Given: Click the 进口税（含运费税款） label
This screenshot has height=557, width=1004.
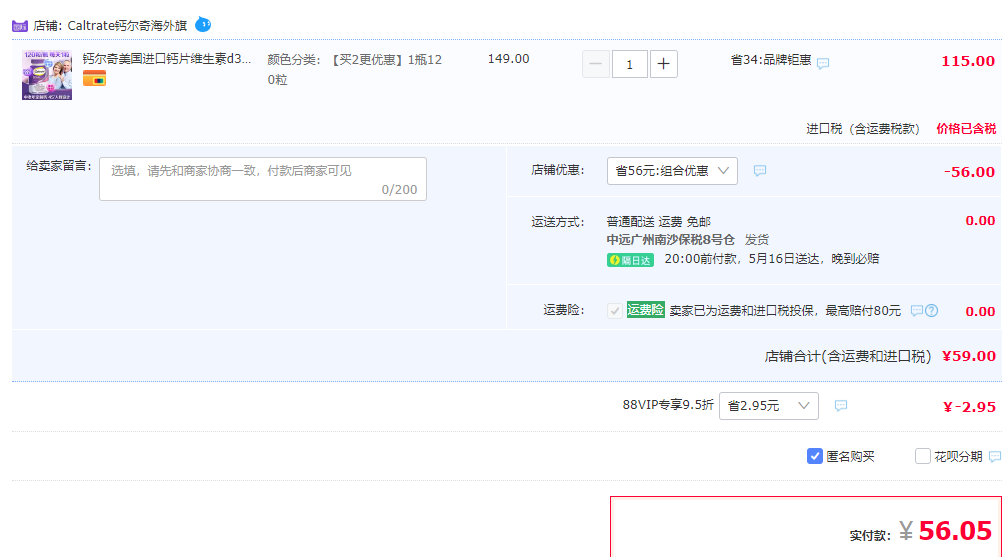Looking at the screenshot, I should (x=862, y=129).
